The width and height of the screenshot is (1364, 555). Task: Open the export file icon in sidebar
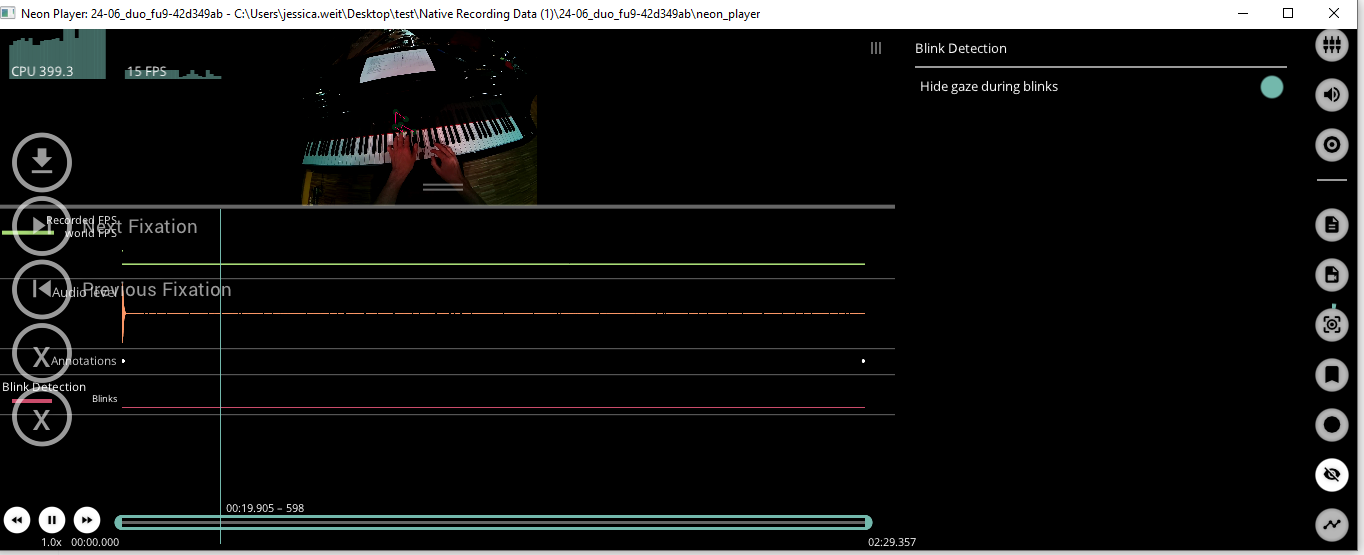coord(1331,274)
